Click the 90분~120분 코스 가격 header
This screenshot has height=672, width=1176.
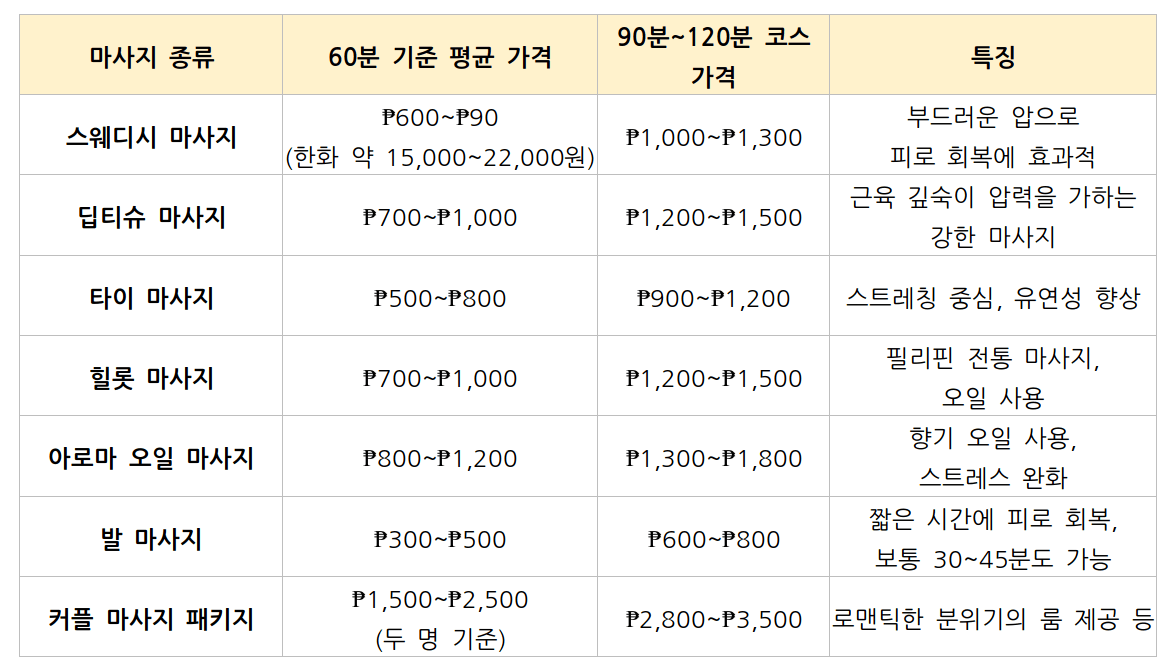[x=713, y=57]
